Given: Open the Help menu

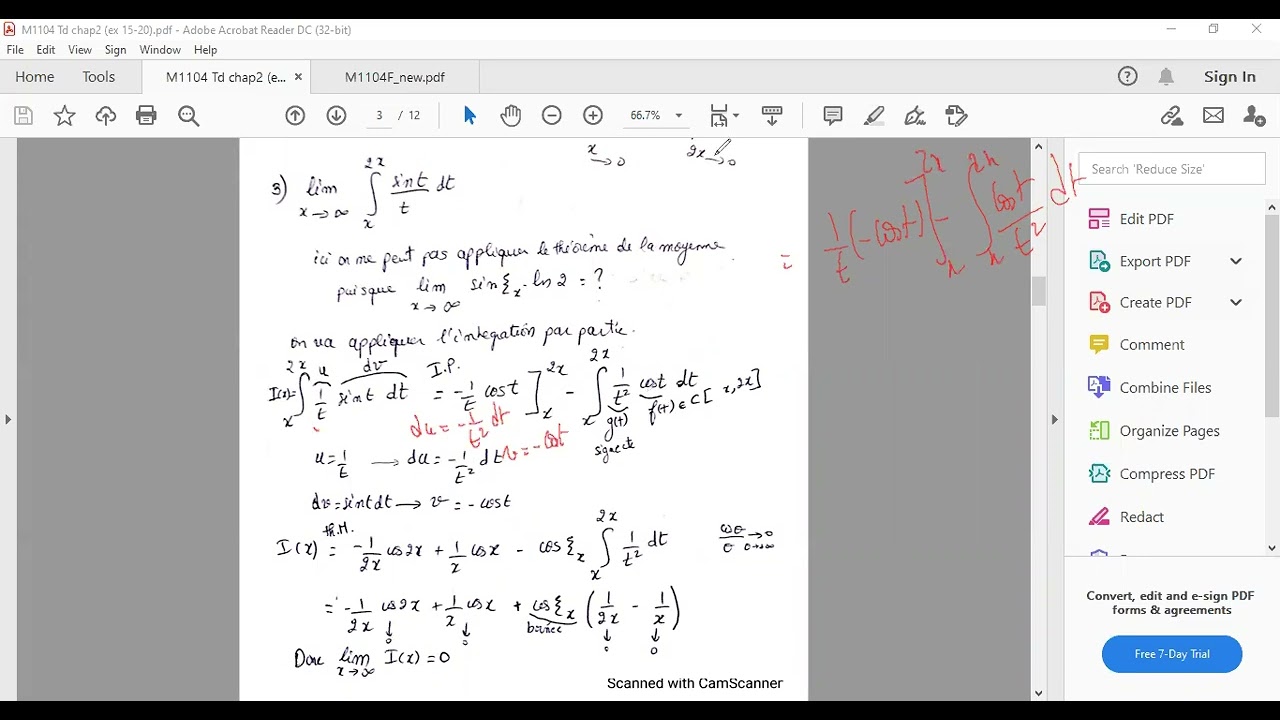Looking at the screenshot, I should point(205,50).
